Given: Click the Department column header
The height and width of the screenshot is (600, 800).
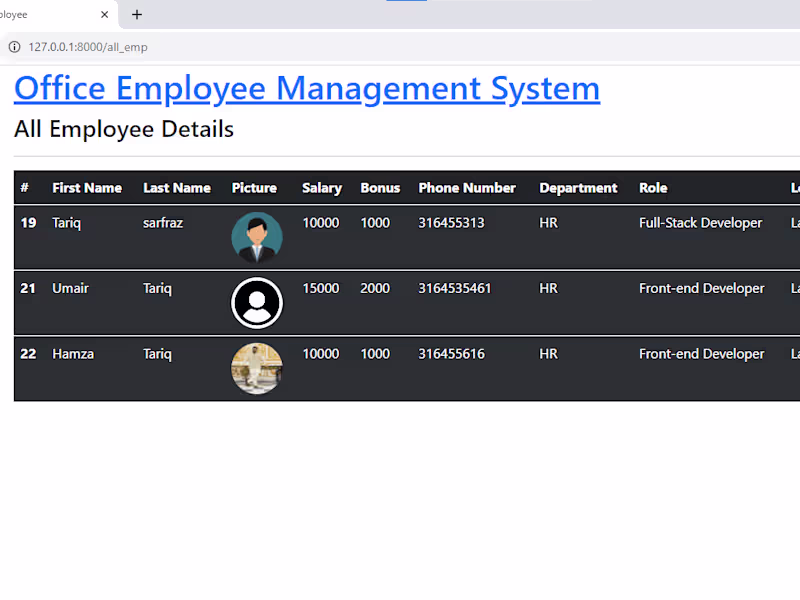Looking at the screenshot, I should pos(579,188).
